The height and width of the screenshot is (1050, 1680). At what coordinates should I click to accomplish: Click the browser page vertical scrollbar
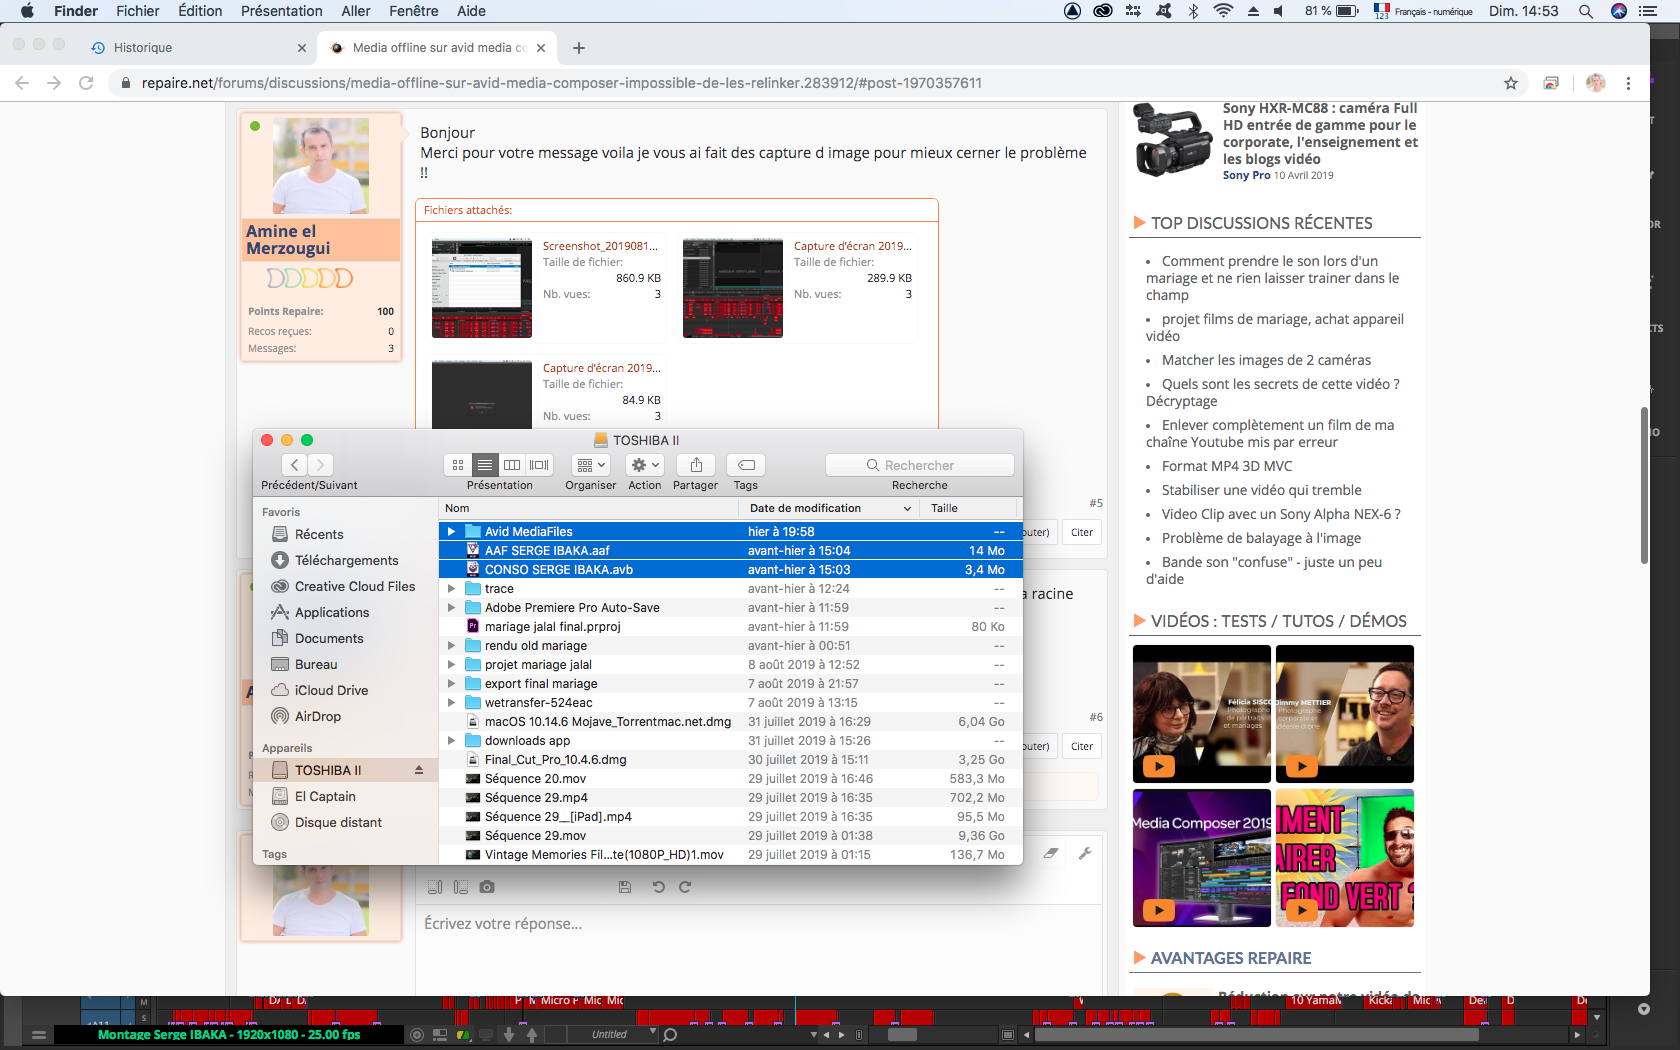(1643, 486)
